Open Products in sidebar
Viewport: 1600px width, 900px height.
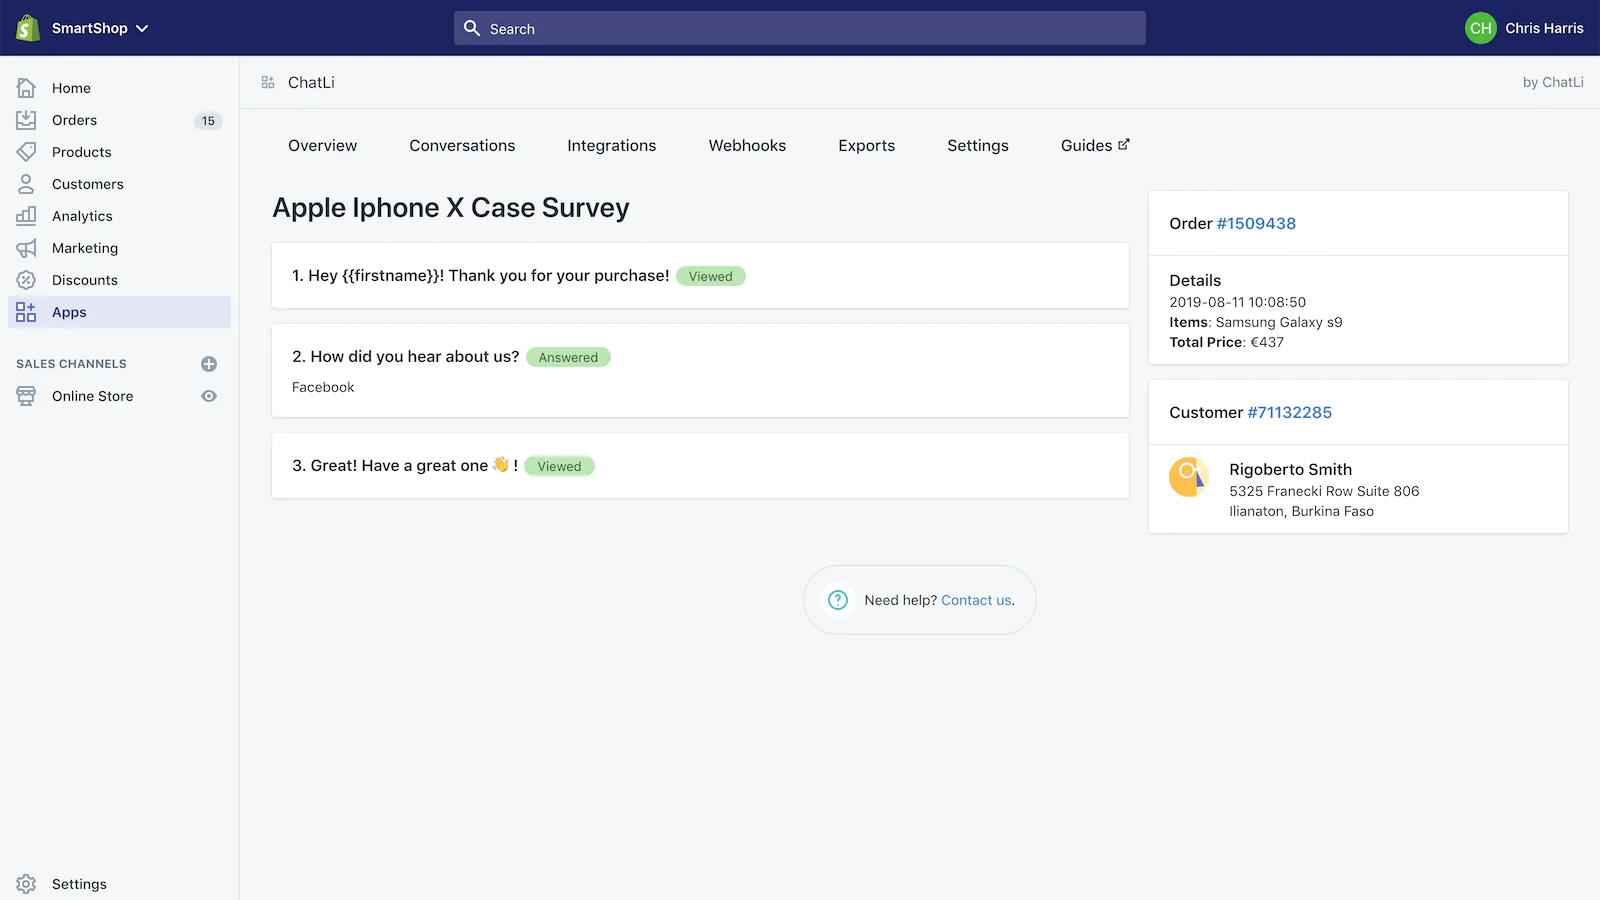click(81, 152)
